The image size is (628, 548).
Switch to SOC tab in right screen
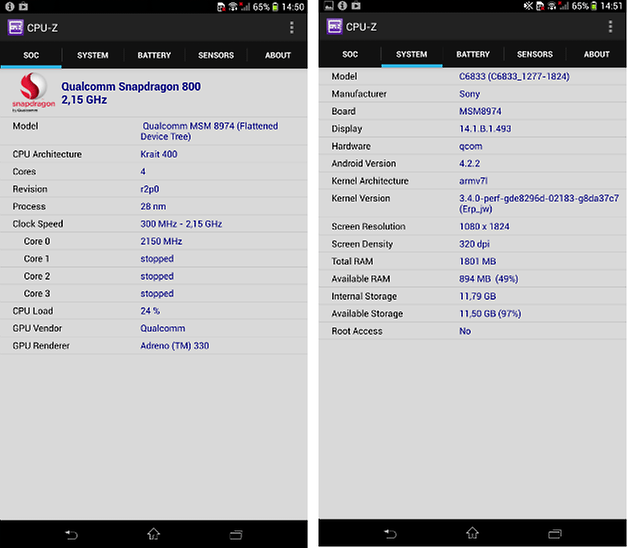350,54
